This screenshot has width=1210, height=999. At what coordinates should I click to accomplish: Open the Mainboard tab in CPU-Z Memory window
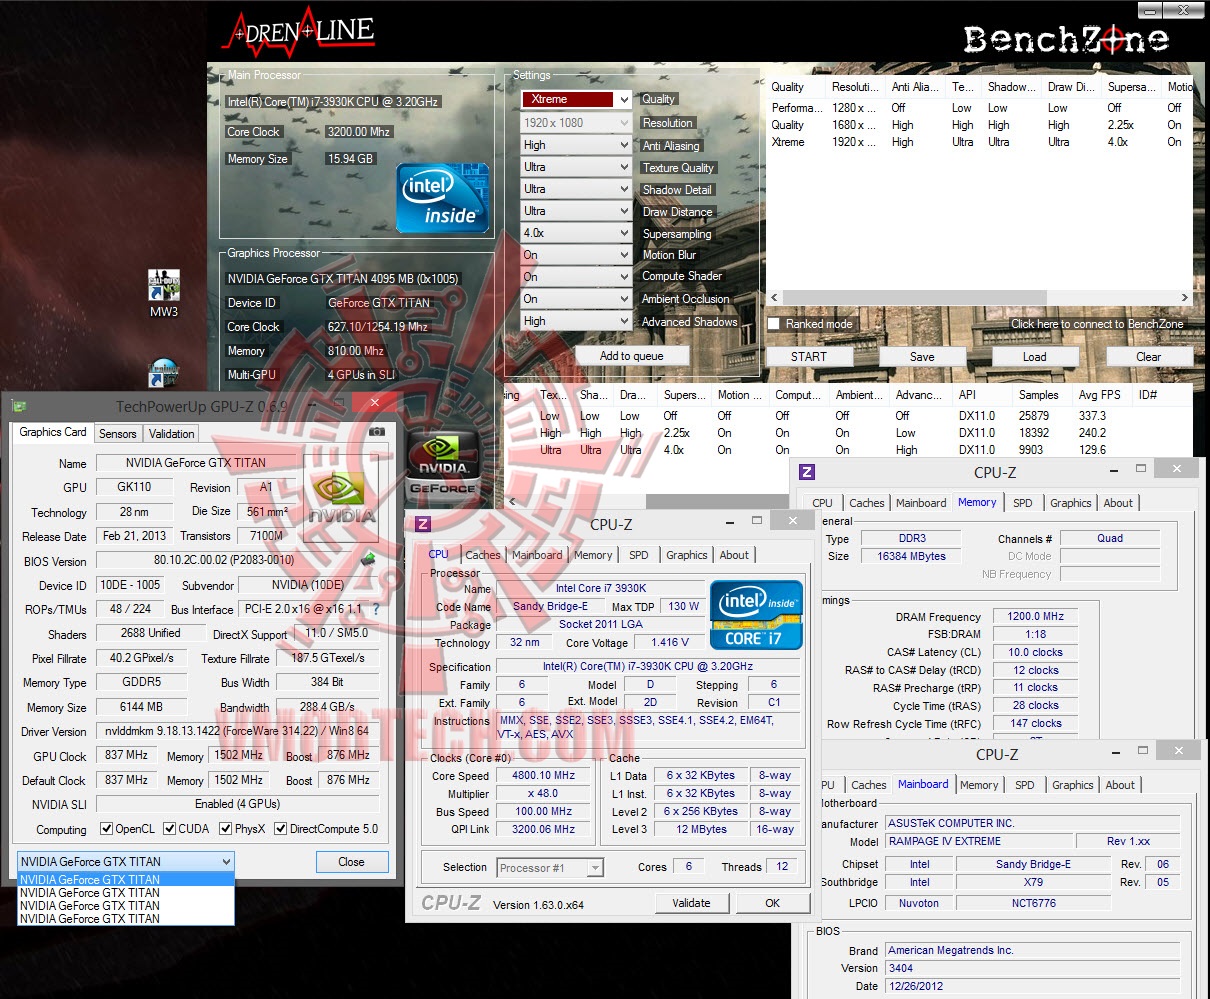pyautogui.click(x=921, y=503)
